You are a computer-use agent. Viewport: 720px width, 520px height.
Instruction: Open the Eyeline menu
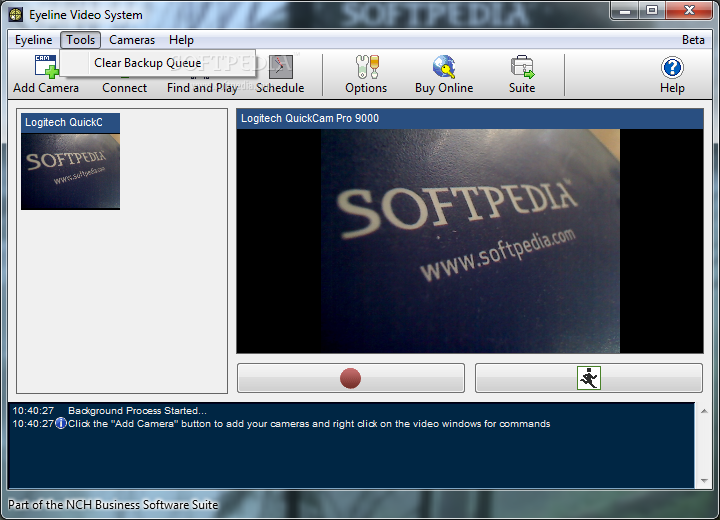tap(34, 40)
